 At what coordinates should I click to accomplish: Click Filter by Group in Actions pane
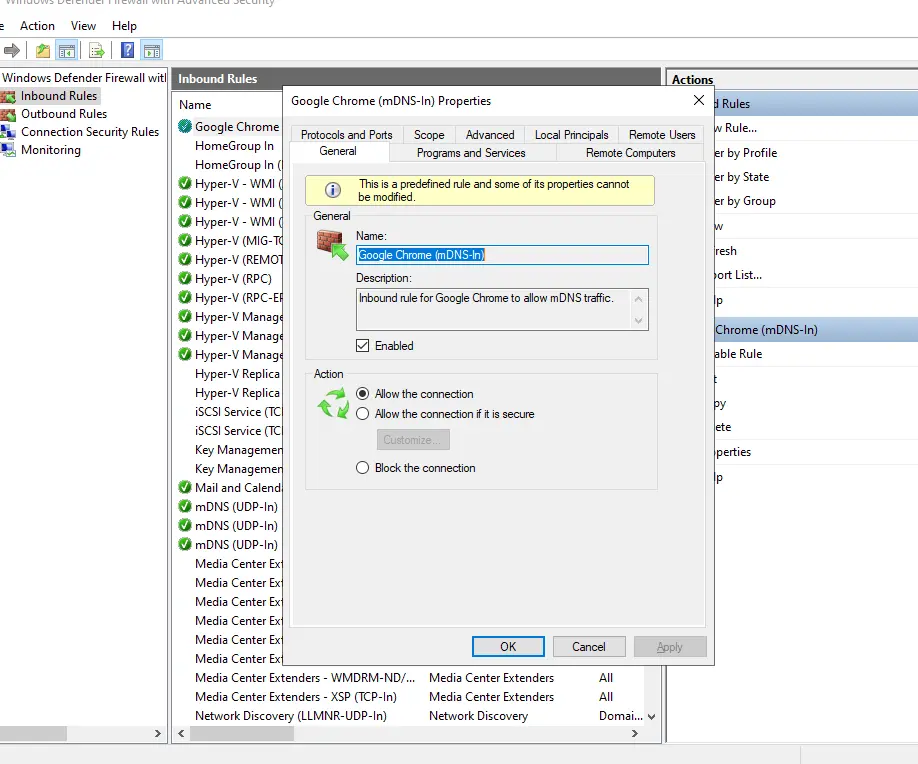(745, 201)
